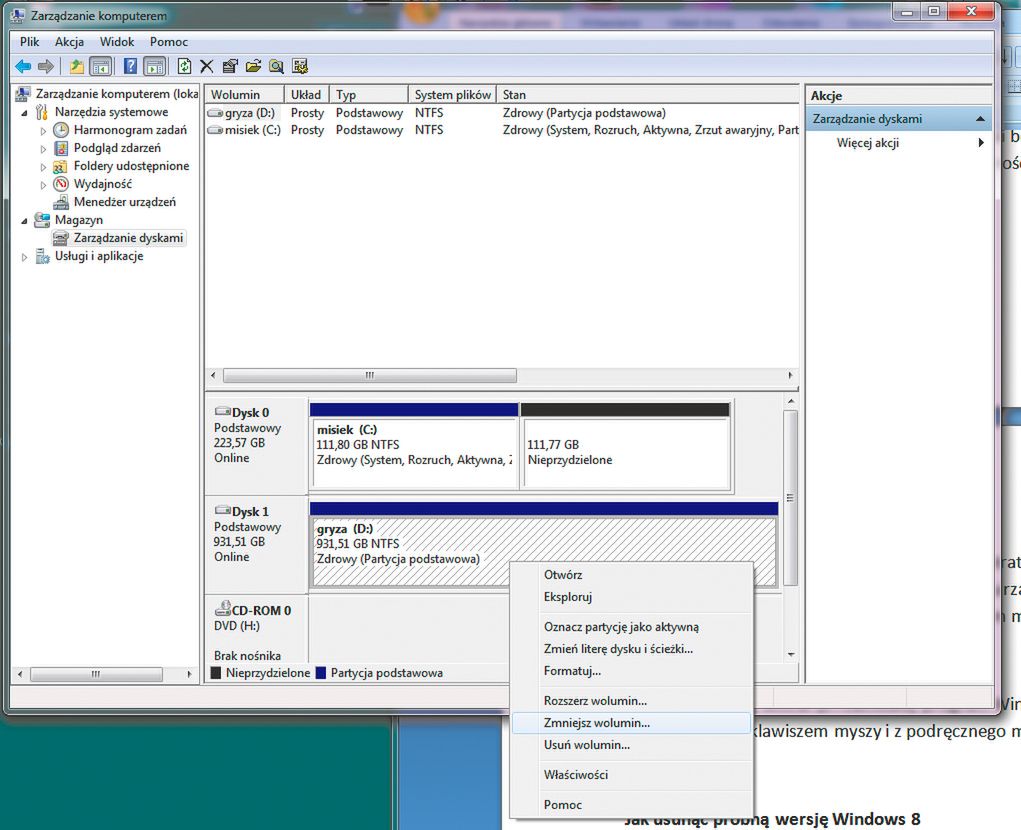Click the Dysk 1 disk label

(x=251, y=512)
